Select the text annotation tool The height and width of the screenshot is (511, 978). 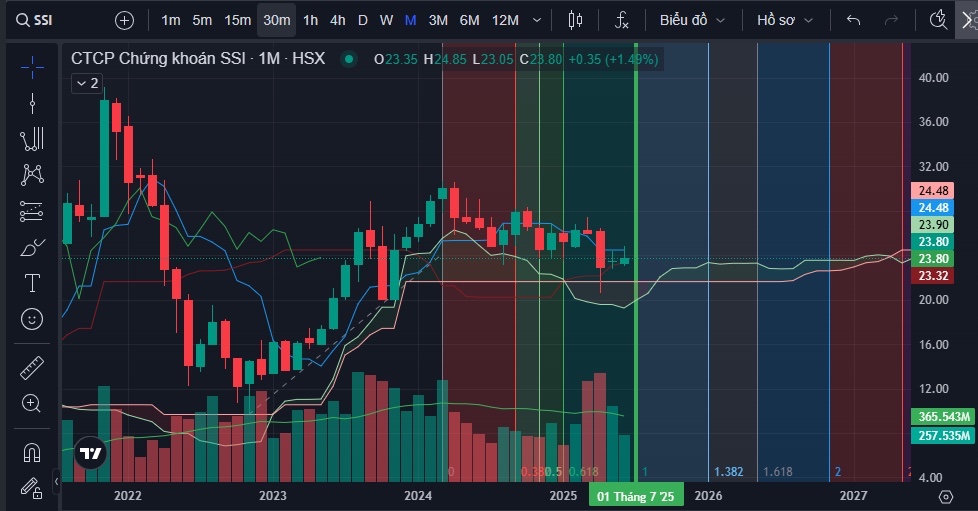(32, 283)
